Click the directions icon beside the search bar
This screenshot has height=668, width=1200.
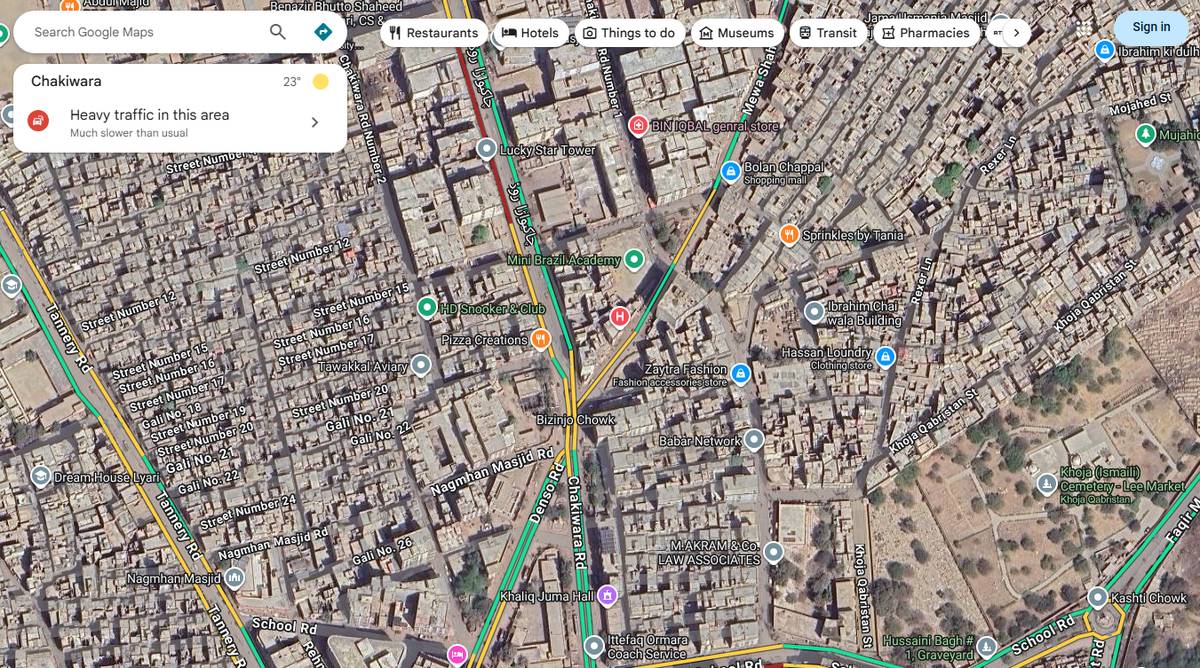click(322, 32)
